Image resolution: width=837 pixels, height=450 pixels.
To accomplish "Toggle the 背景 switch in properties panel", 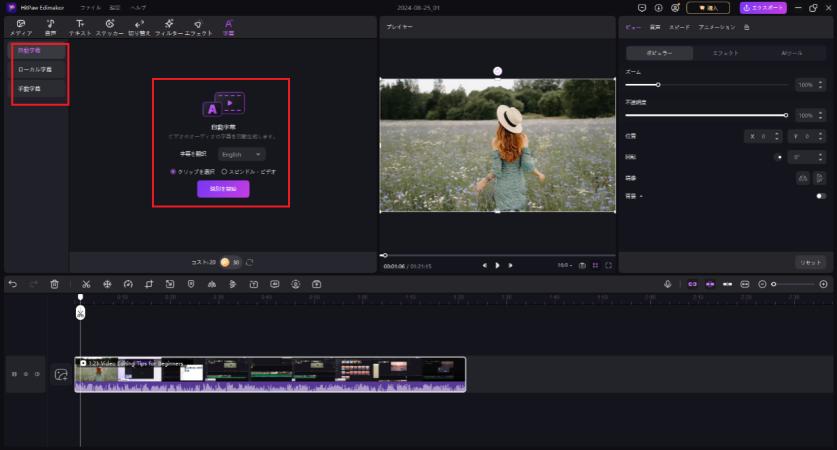I will click(820, 196).
